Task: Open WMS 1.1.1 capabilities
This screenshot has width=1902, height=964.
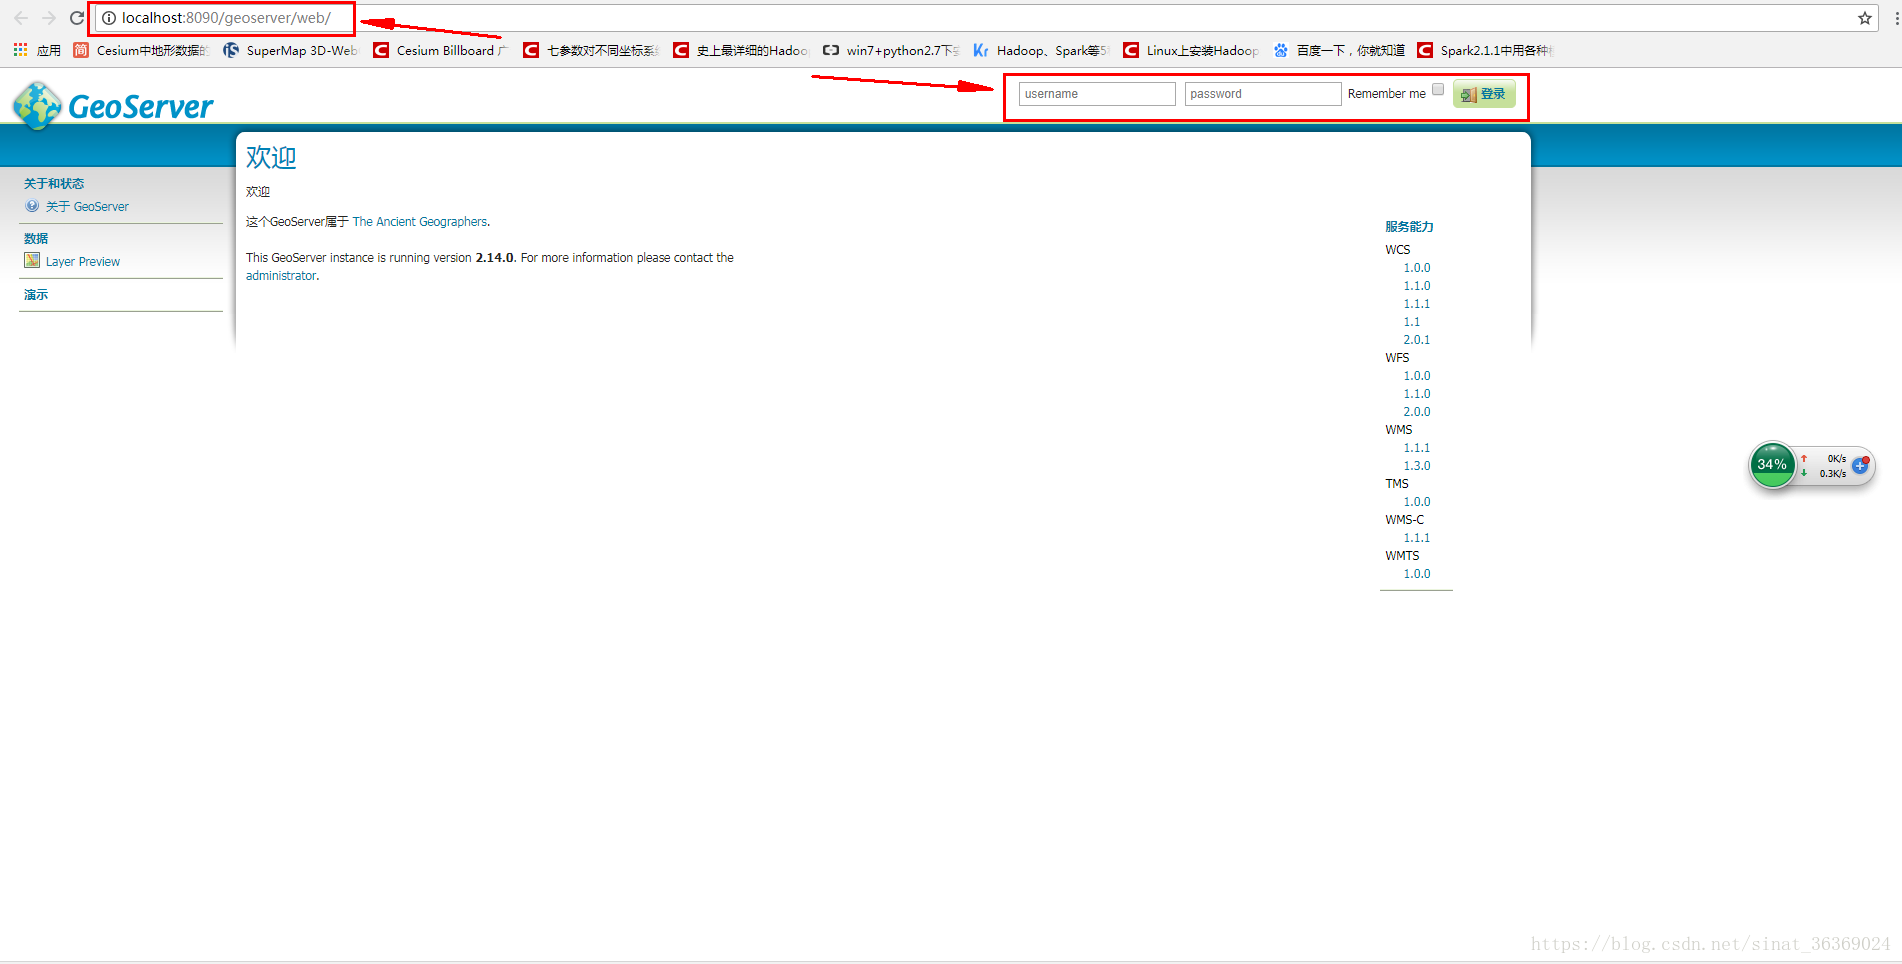Action: [1416, 448]
